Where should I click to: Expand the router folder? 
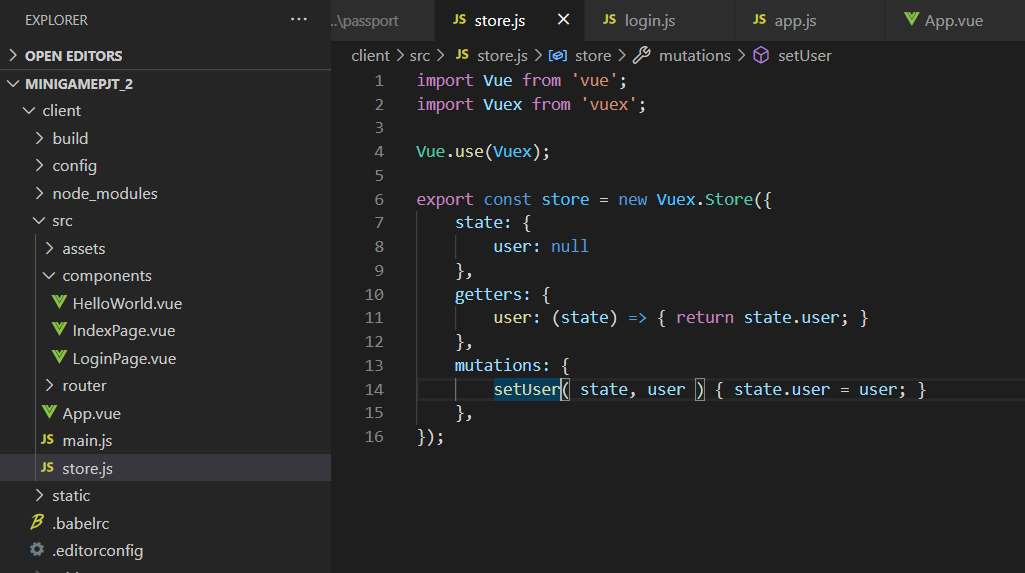tap(165, 385)
